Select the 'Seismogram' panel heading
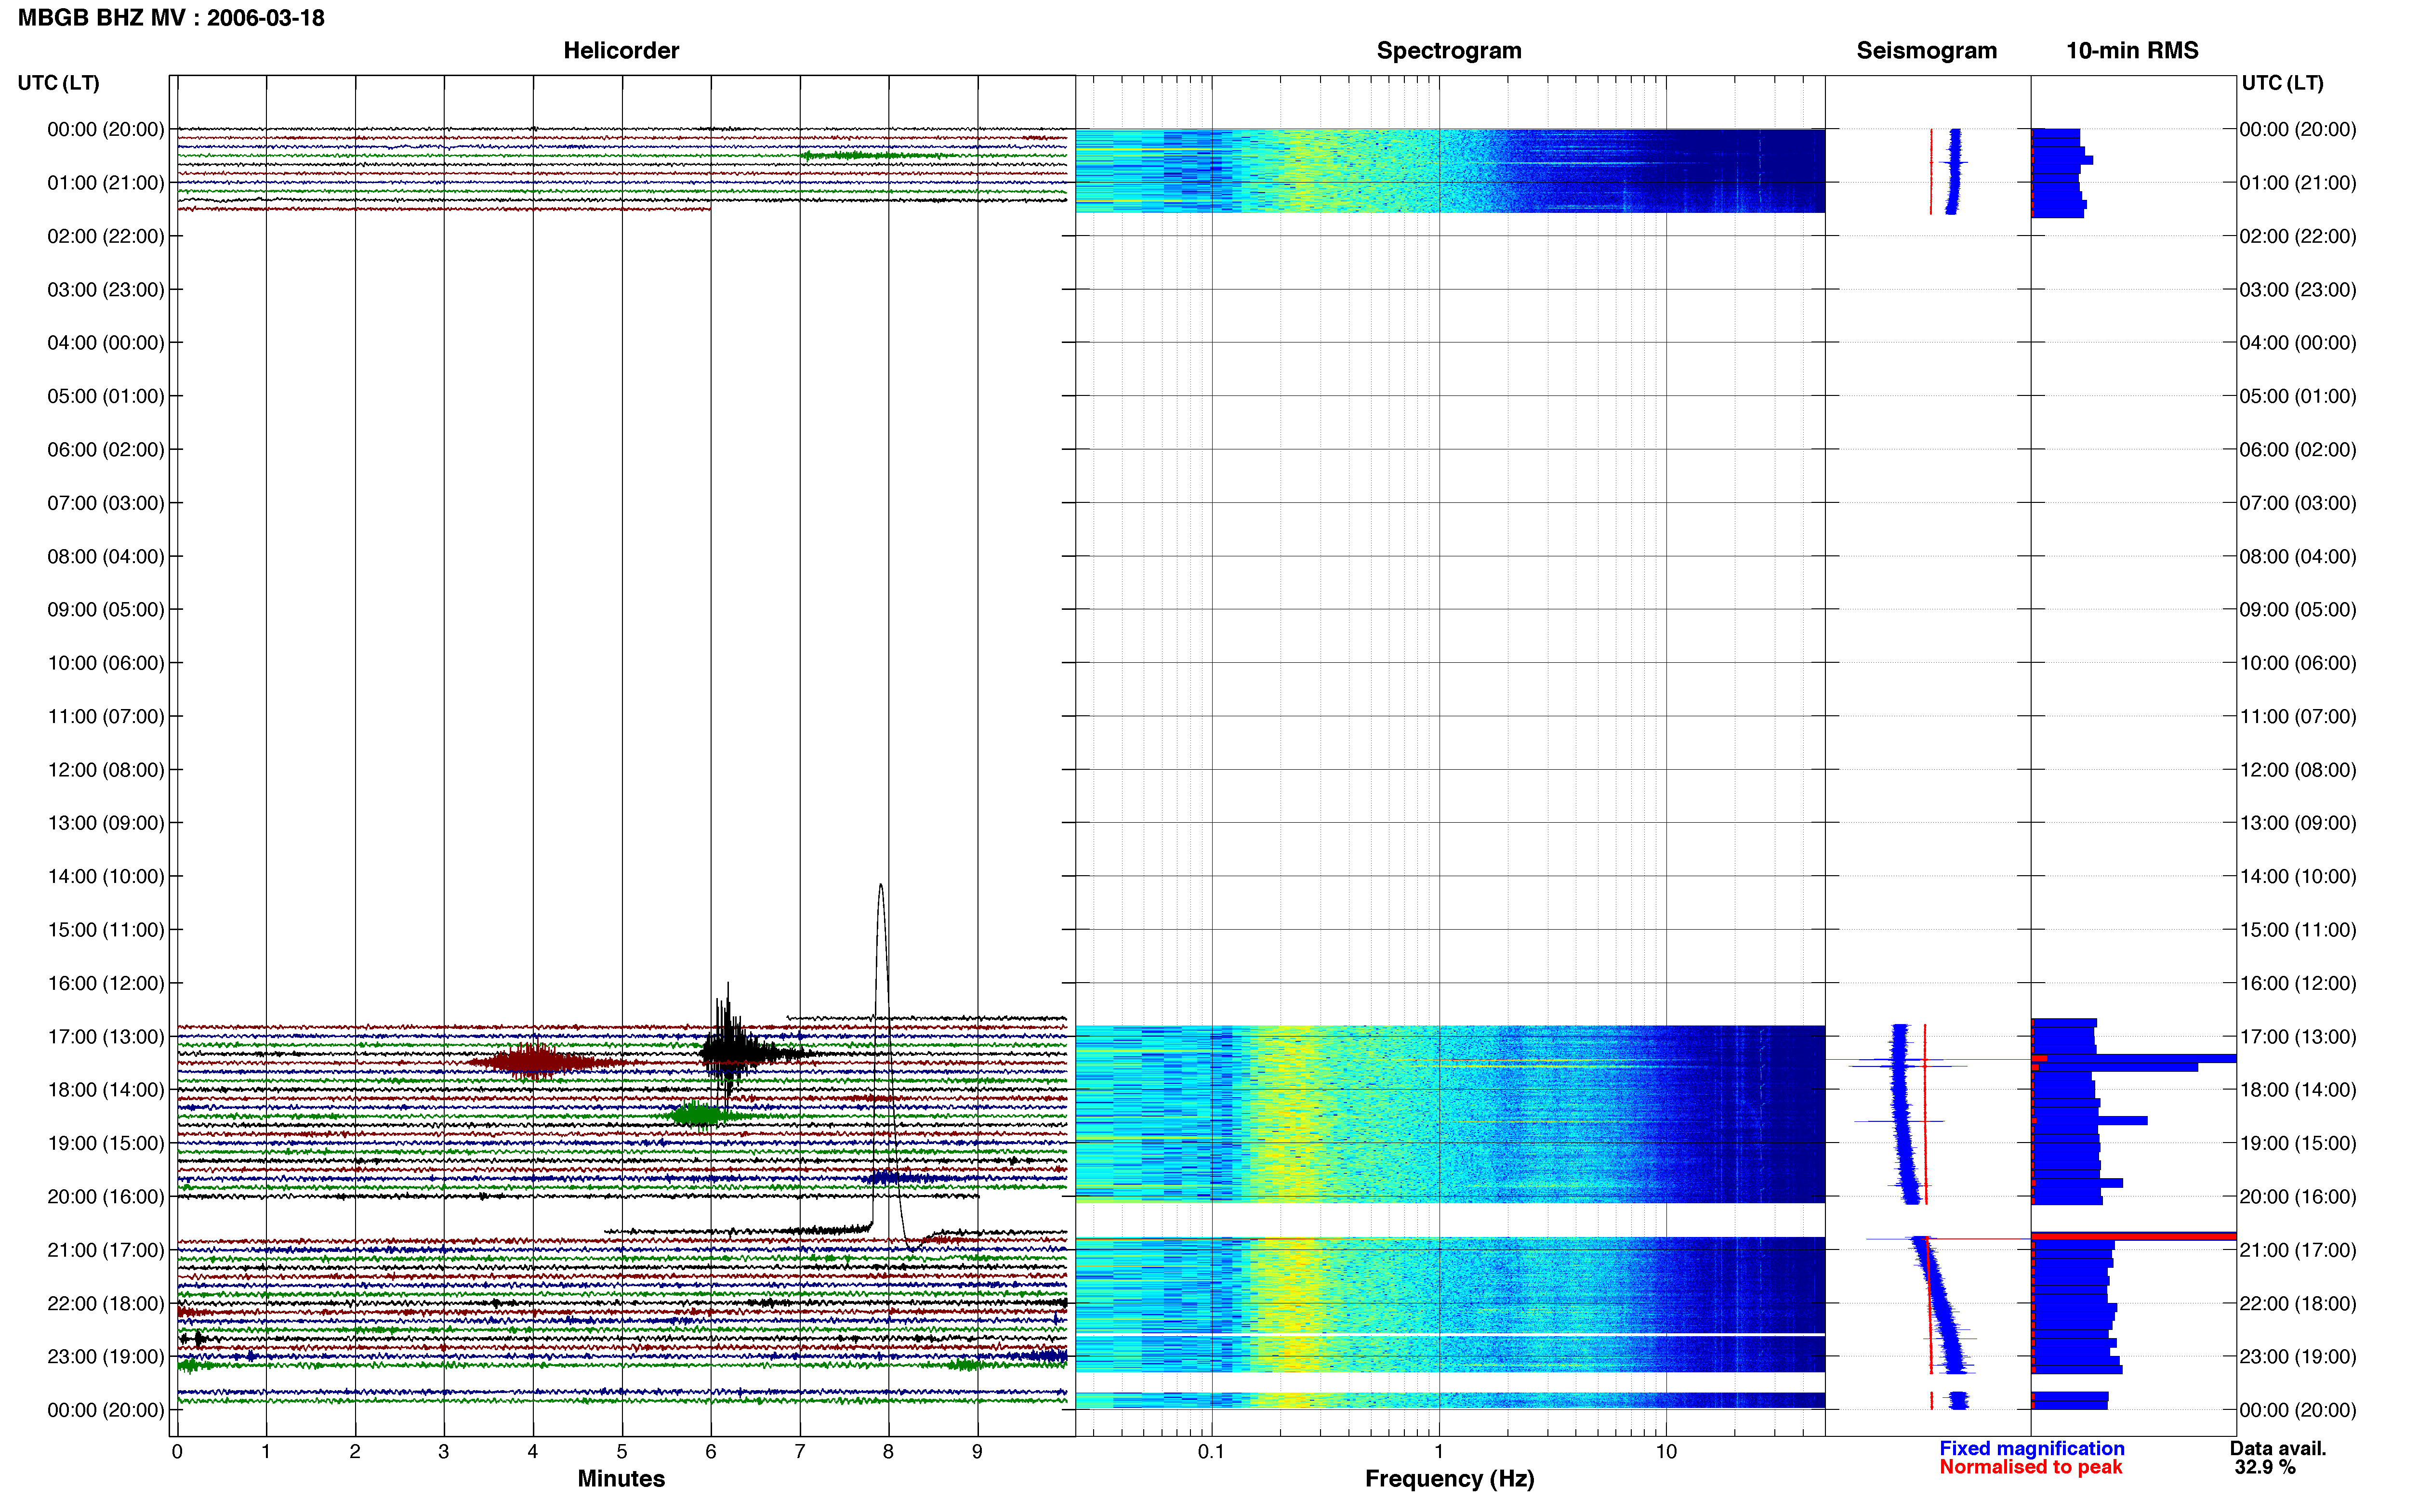 1926,51
